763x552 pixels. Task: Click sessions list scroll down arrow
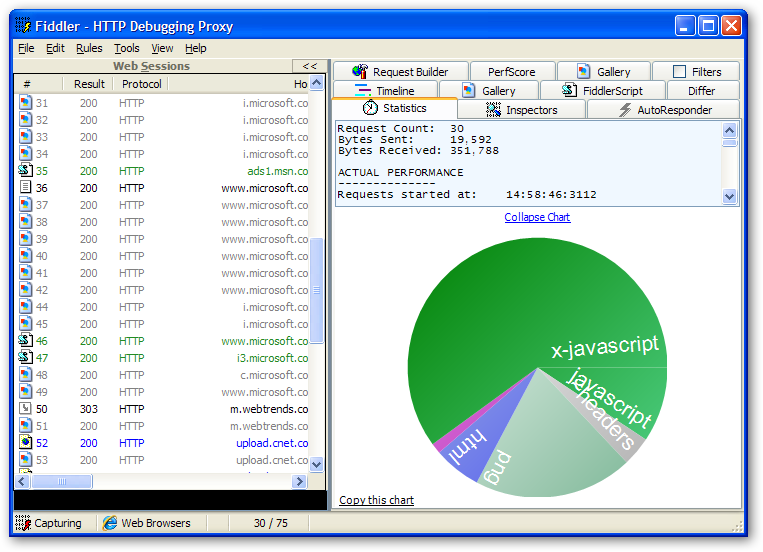[x=316, y=464]
